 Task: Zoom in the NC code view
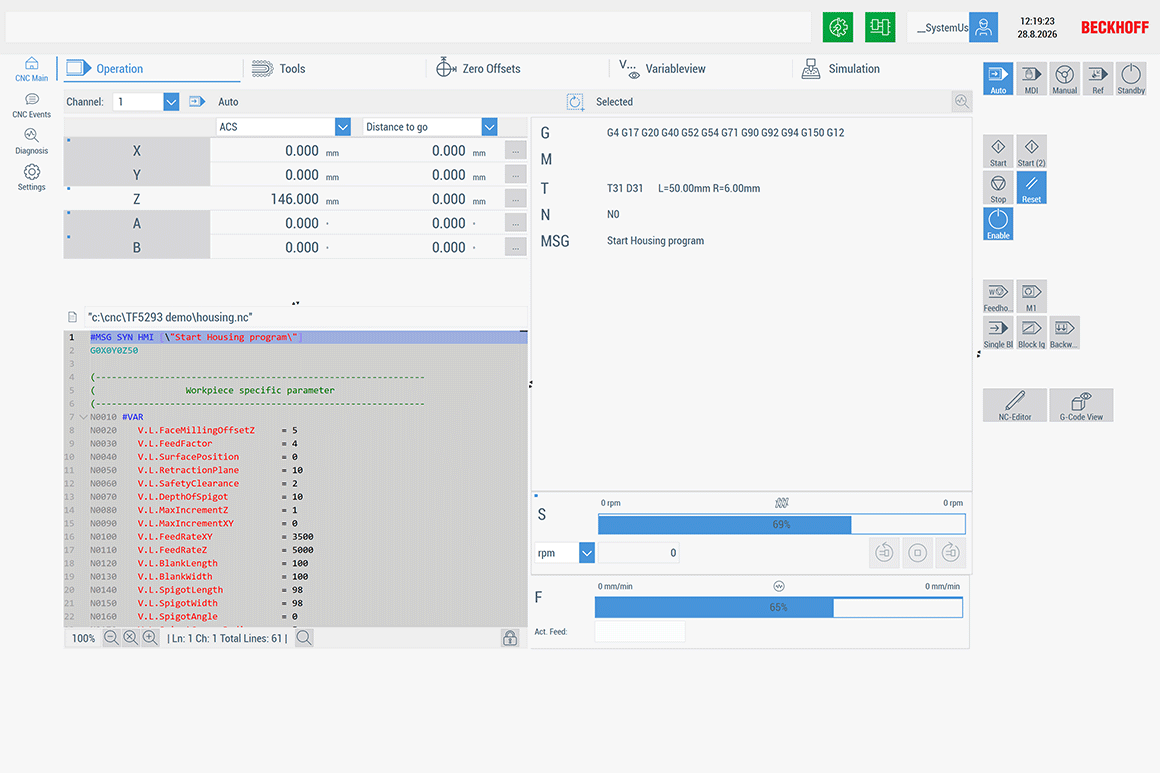point(150,638)
